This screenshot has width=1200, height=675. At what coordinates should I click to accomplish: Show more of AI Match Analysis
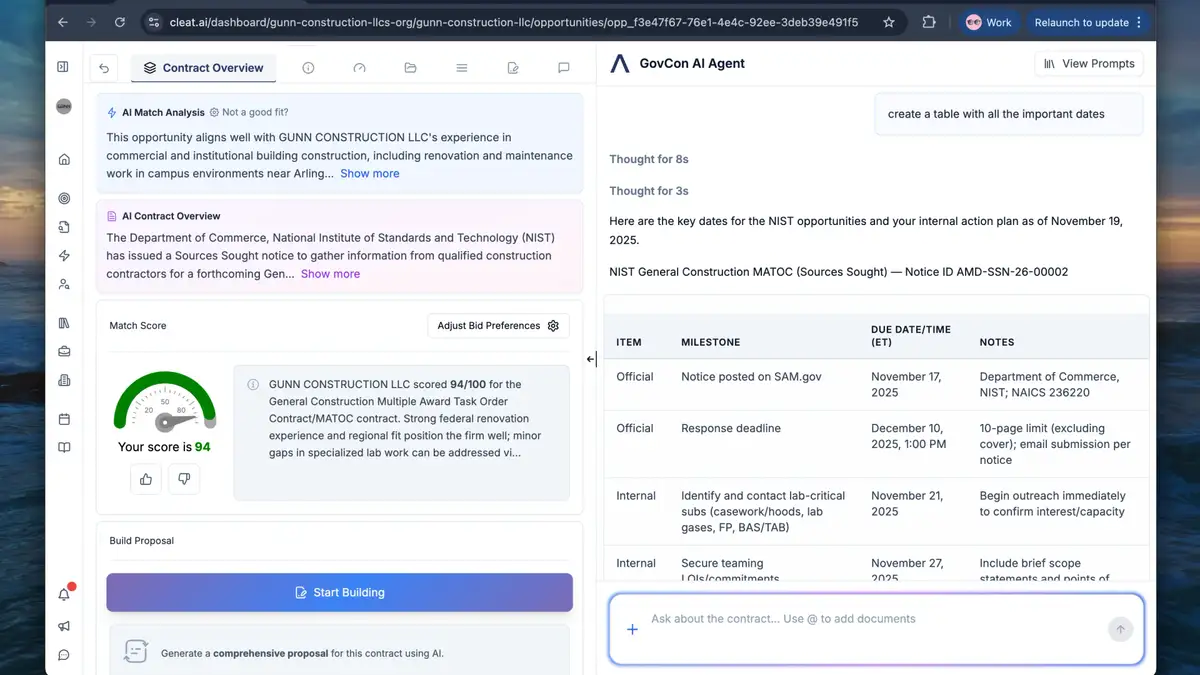[x=369, y=173]
